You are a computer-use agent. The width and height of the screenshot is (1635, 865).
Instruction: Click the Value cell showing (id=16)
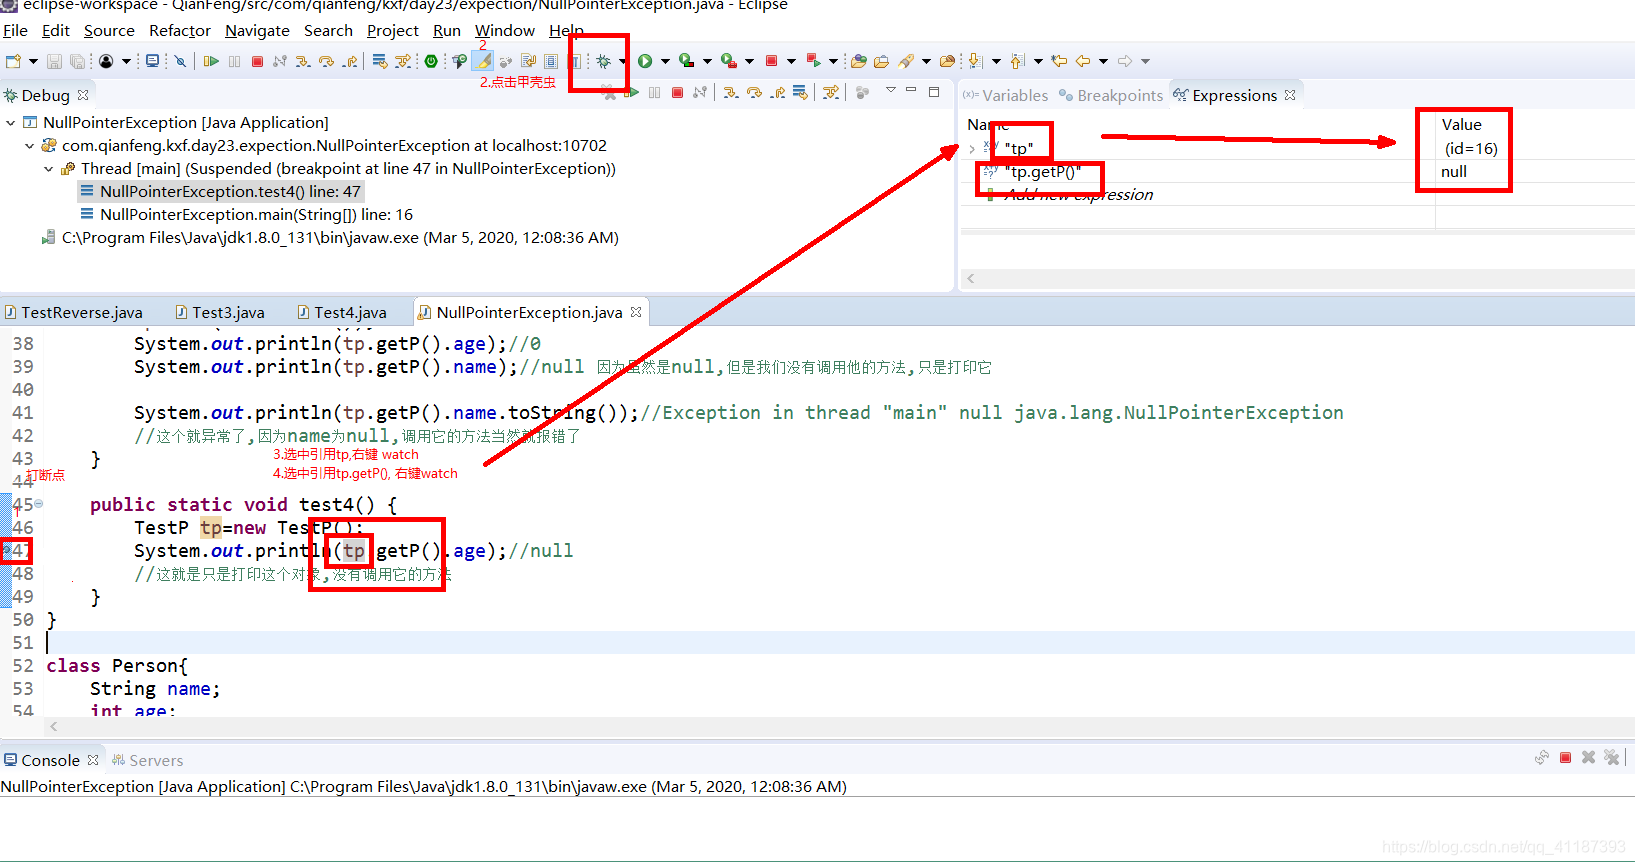(x=1471, y=148)
